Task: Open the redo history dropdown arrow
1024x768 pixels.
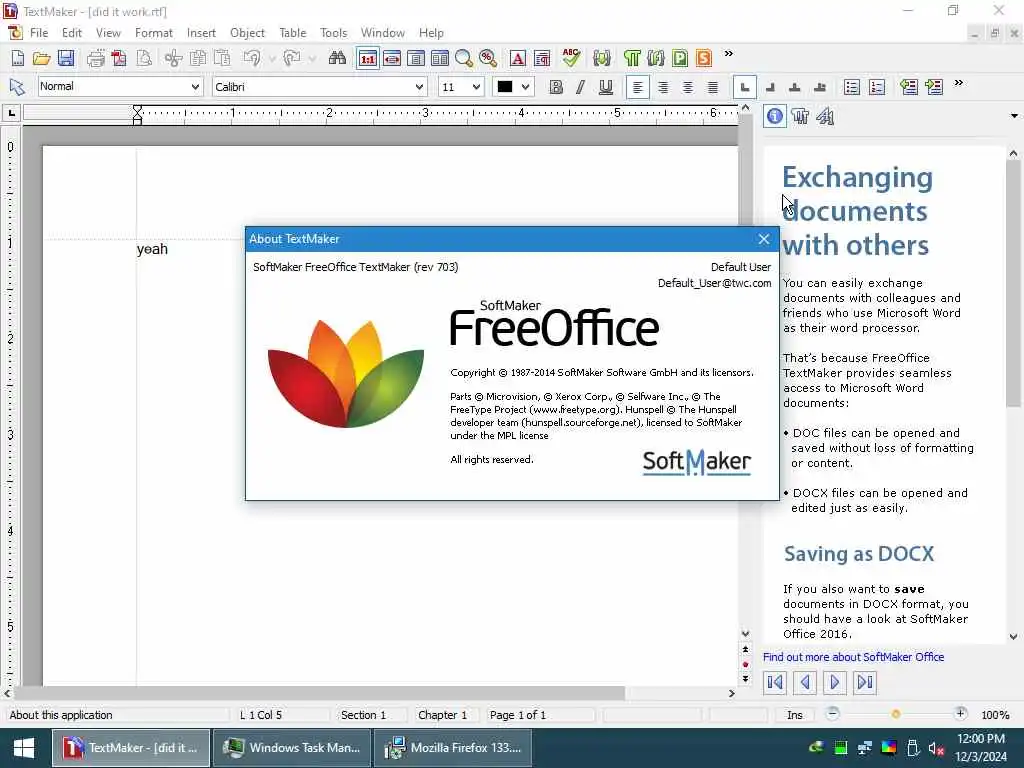Action: tap(312, 59)
